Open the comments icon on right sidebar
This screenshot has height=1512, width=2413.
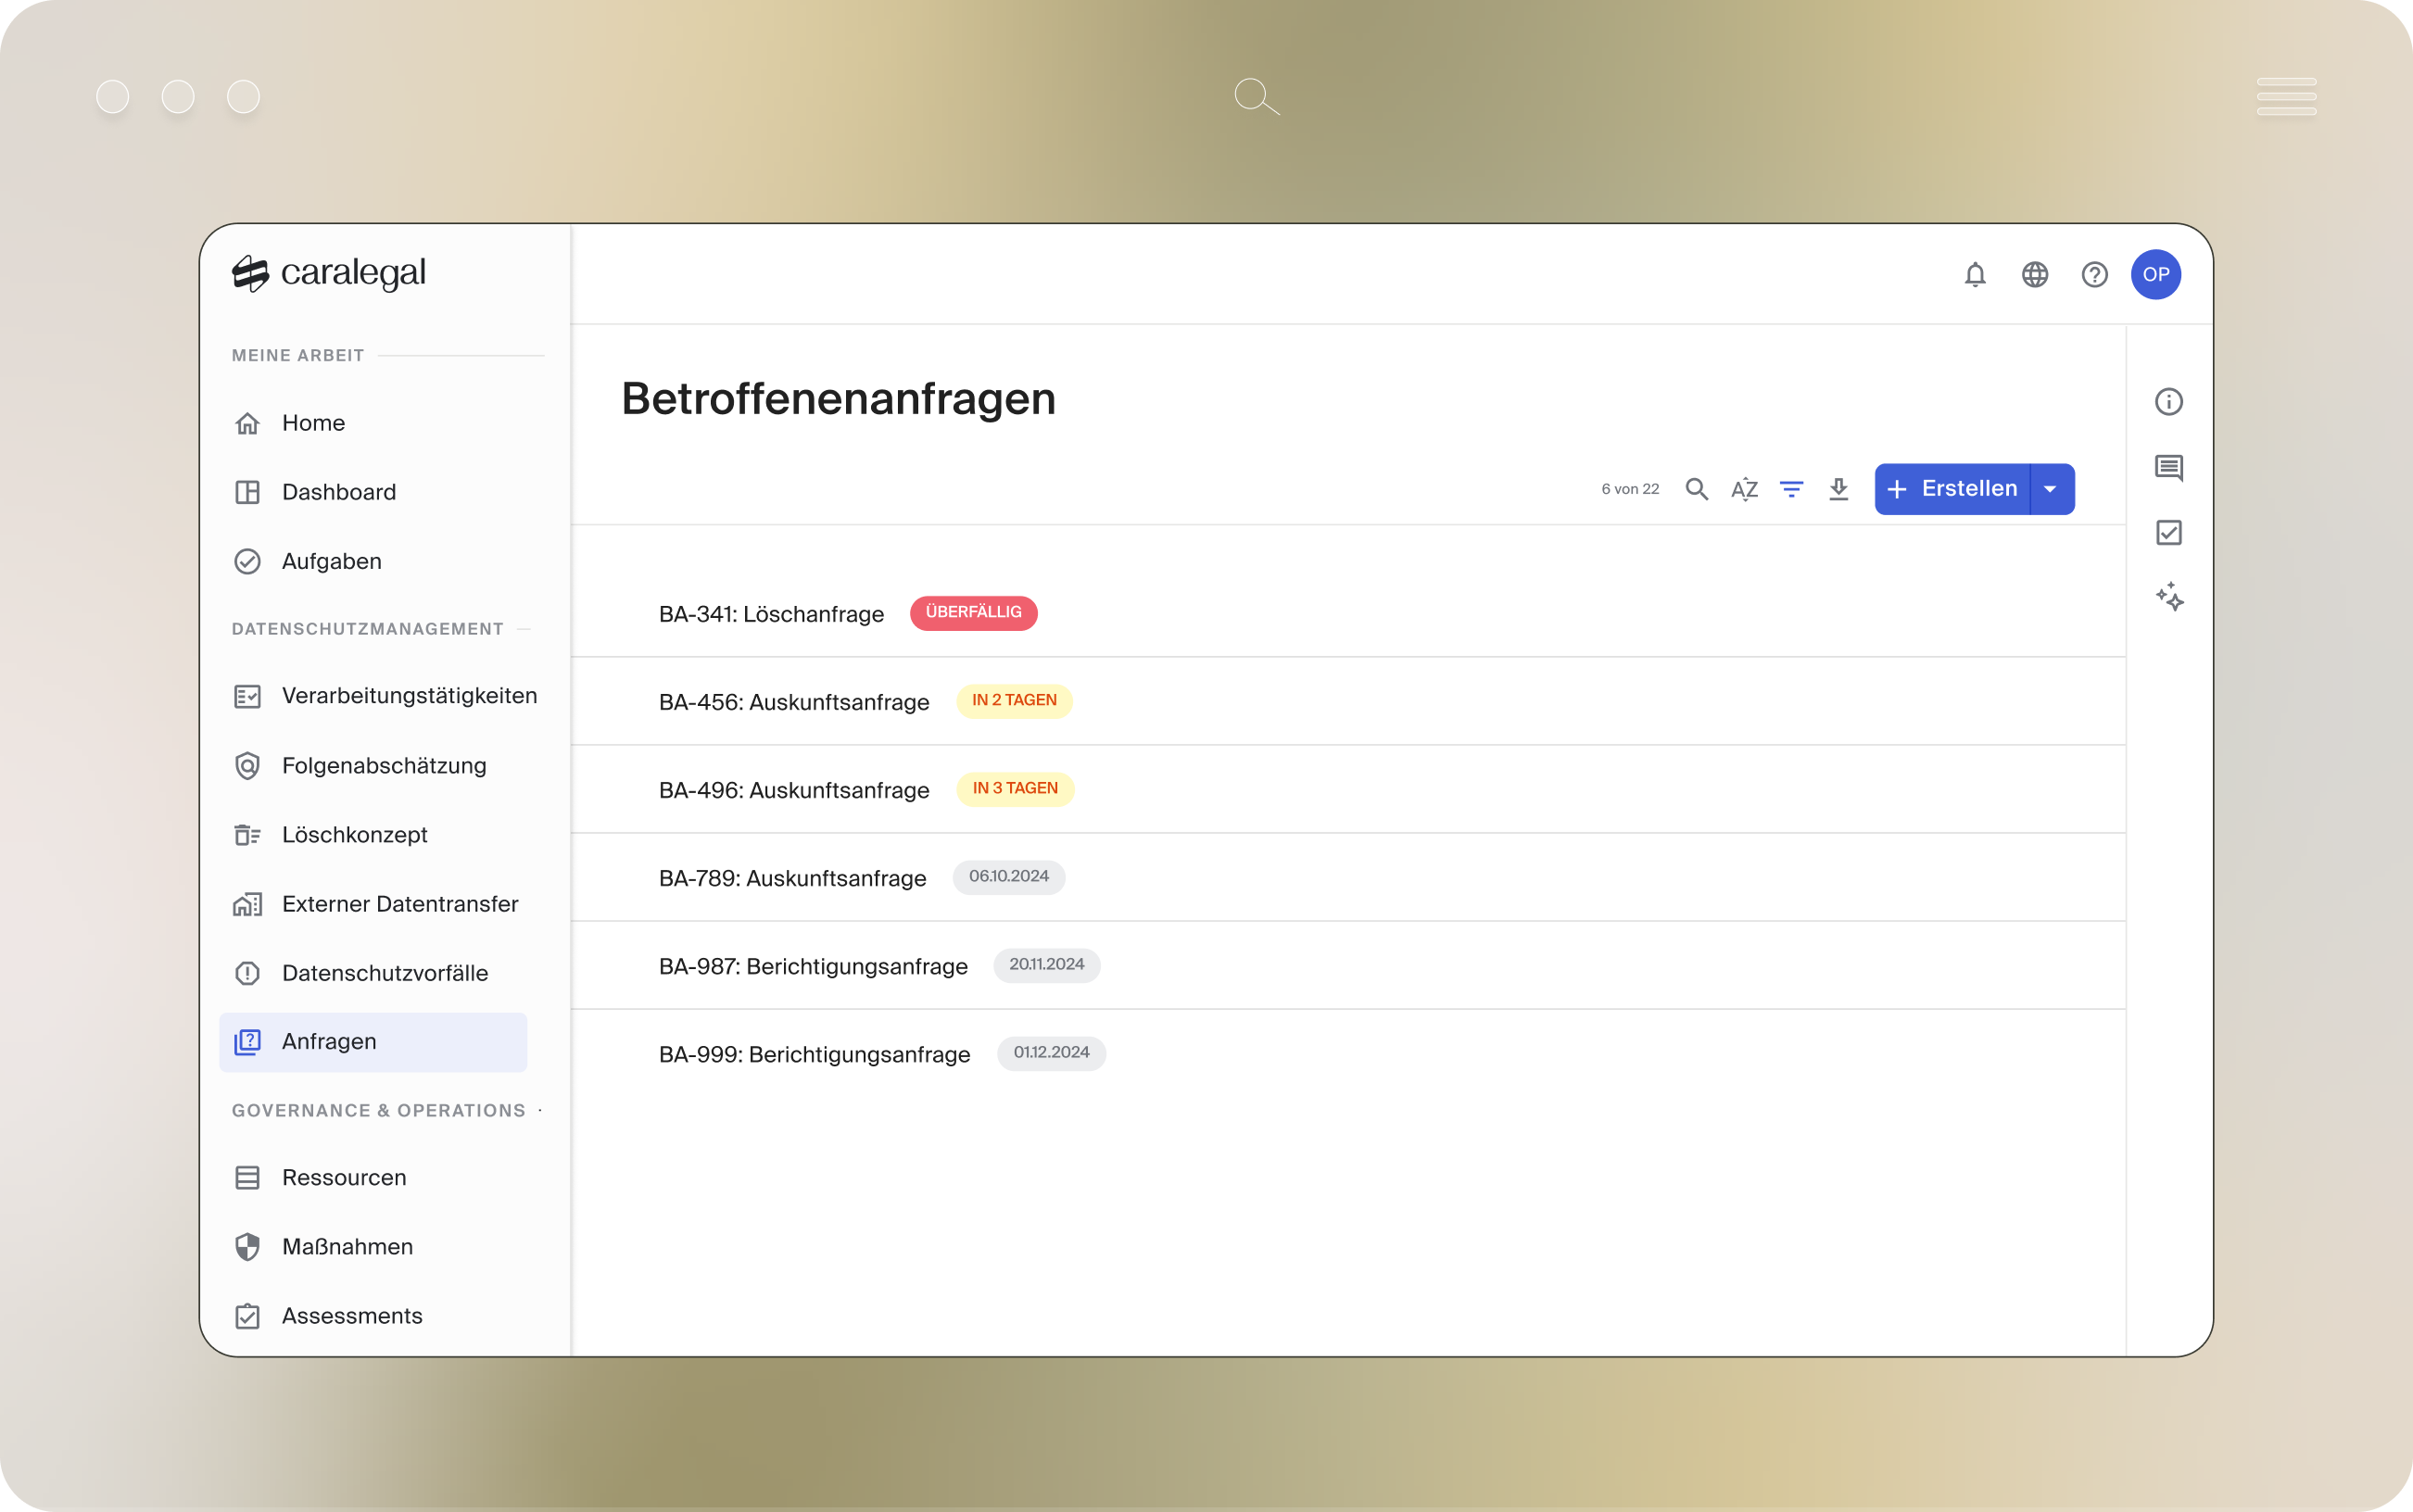(2169, 467)
